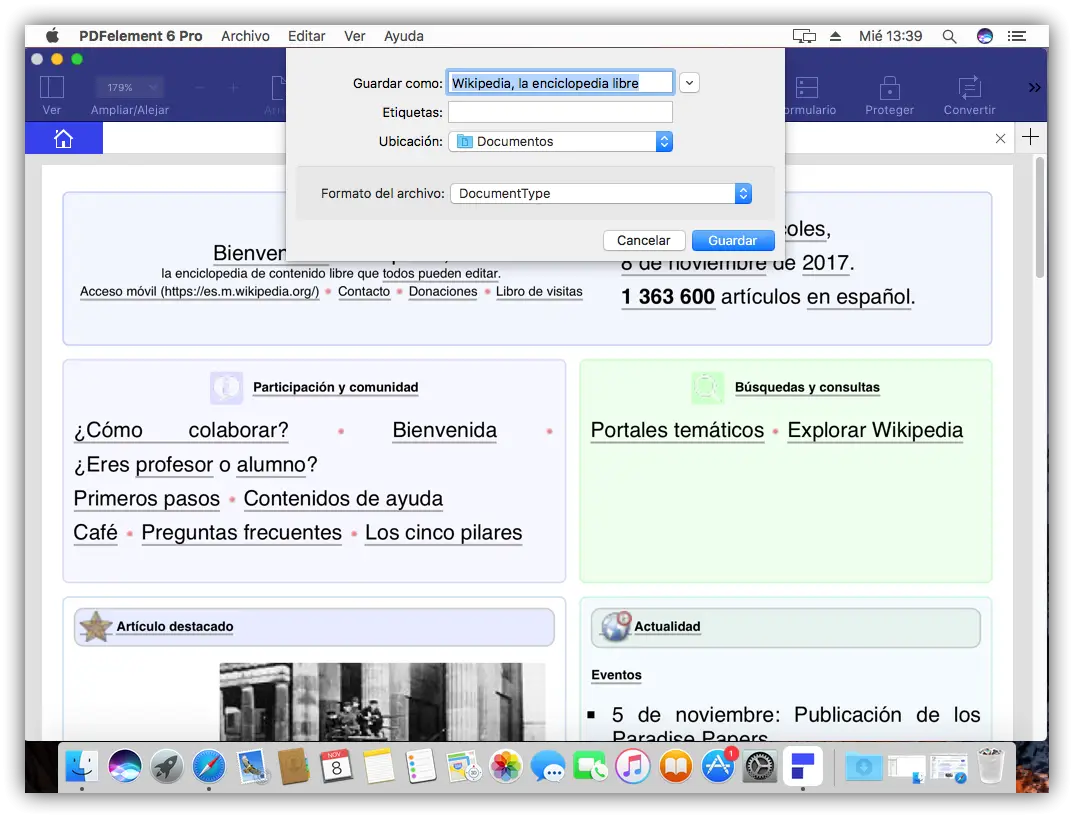Open the Ayuda menu
1074x818 pixels.
[x=403, y=36]
